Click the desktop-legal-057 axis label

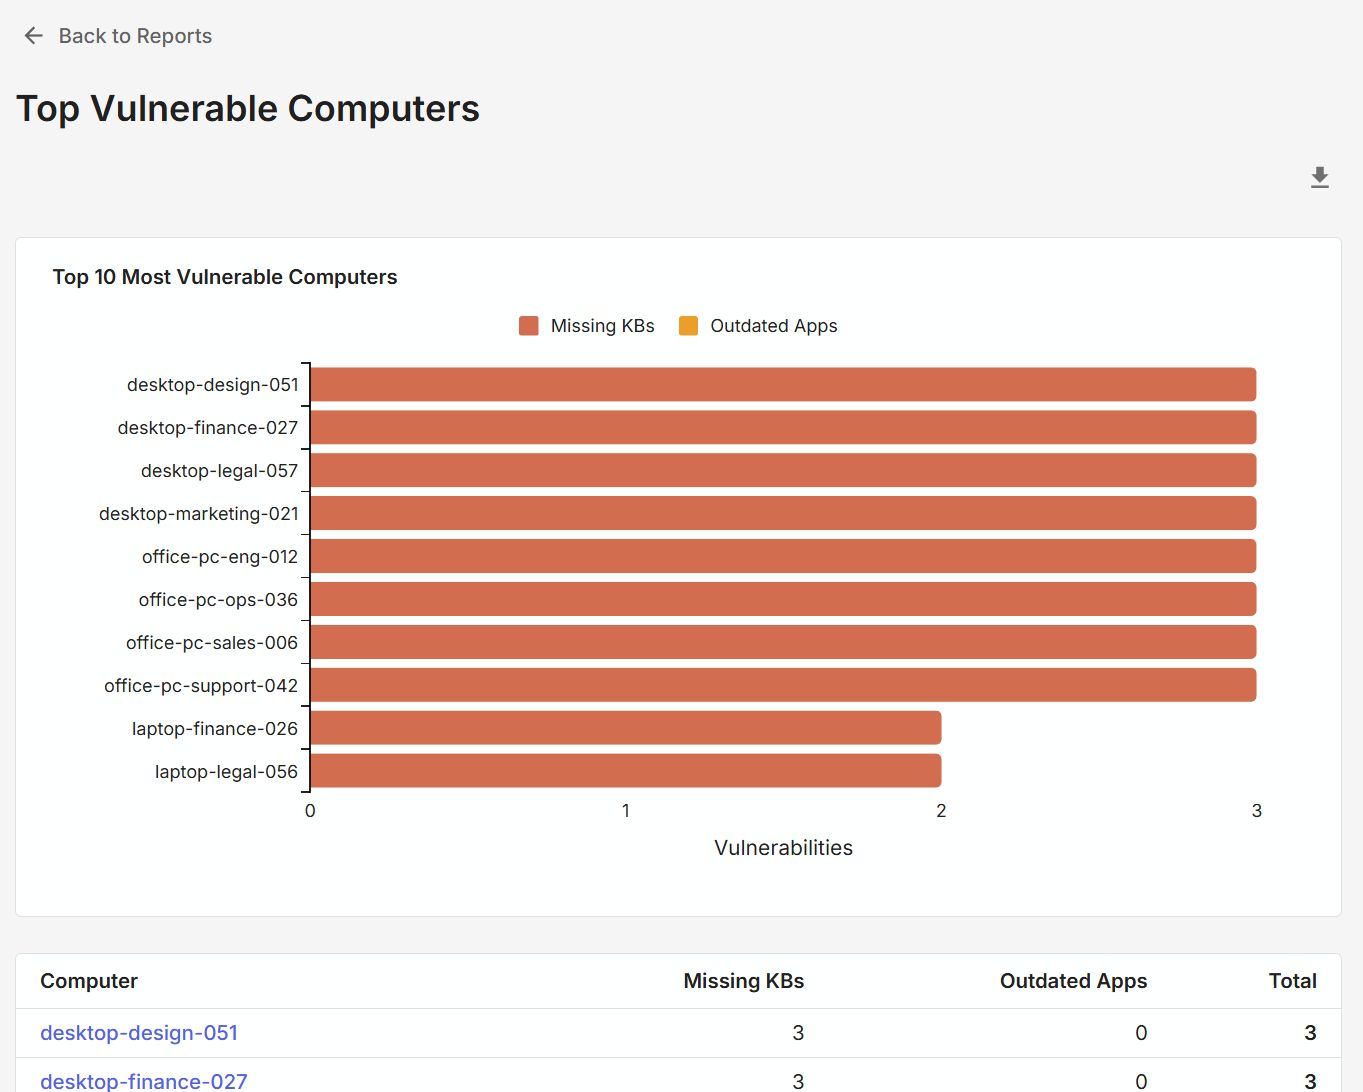(x=219, y=470)
